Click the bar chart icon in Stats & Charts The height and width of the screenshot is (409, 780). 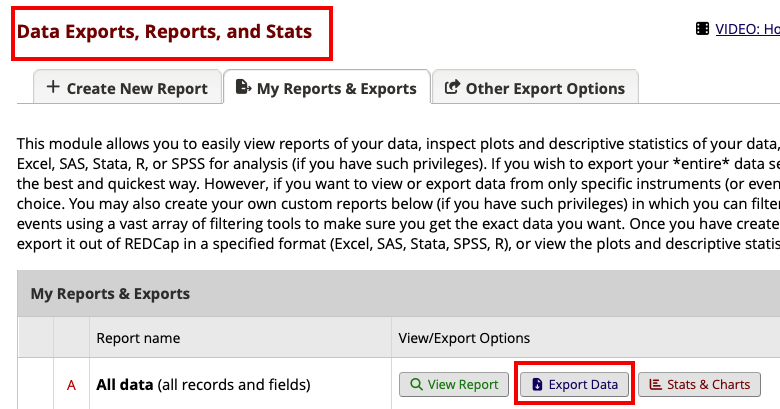click(656, 384)
